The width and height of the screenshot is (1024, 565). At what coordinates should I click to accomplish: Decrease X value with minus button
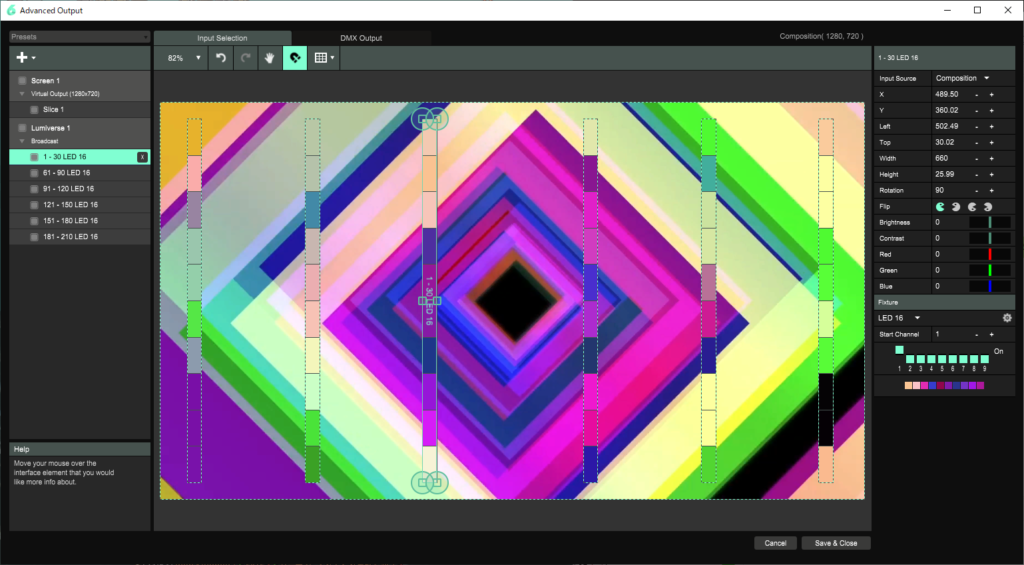click(x=977, y=95)
